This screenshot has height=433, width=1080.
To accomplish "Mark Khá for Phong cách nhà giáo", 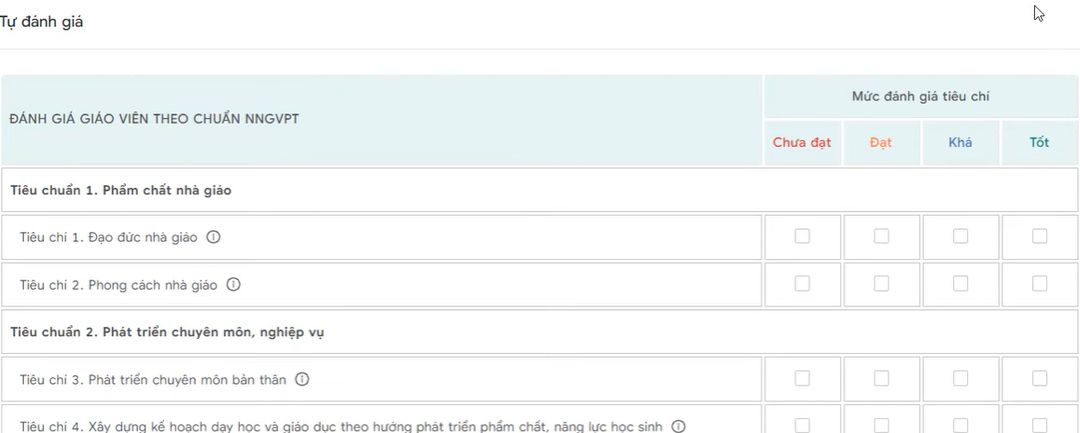I will (x=960, y=284).
